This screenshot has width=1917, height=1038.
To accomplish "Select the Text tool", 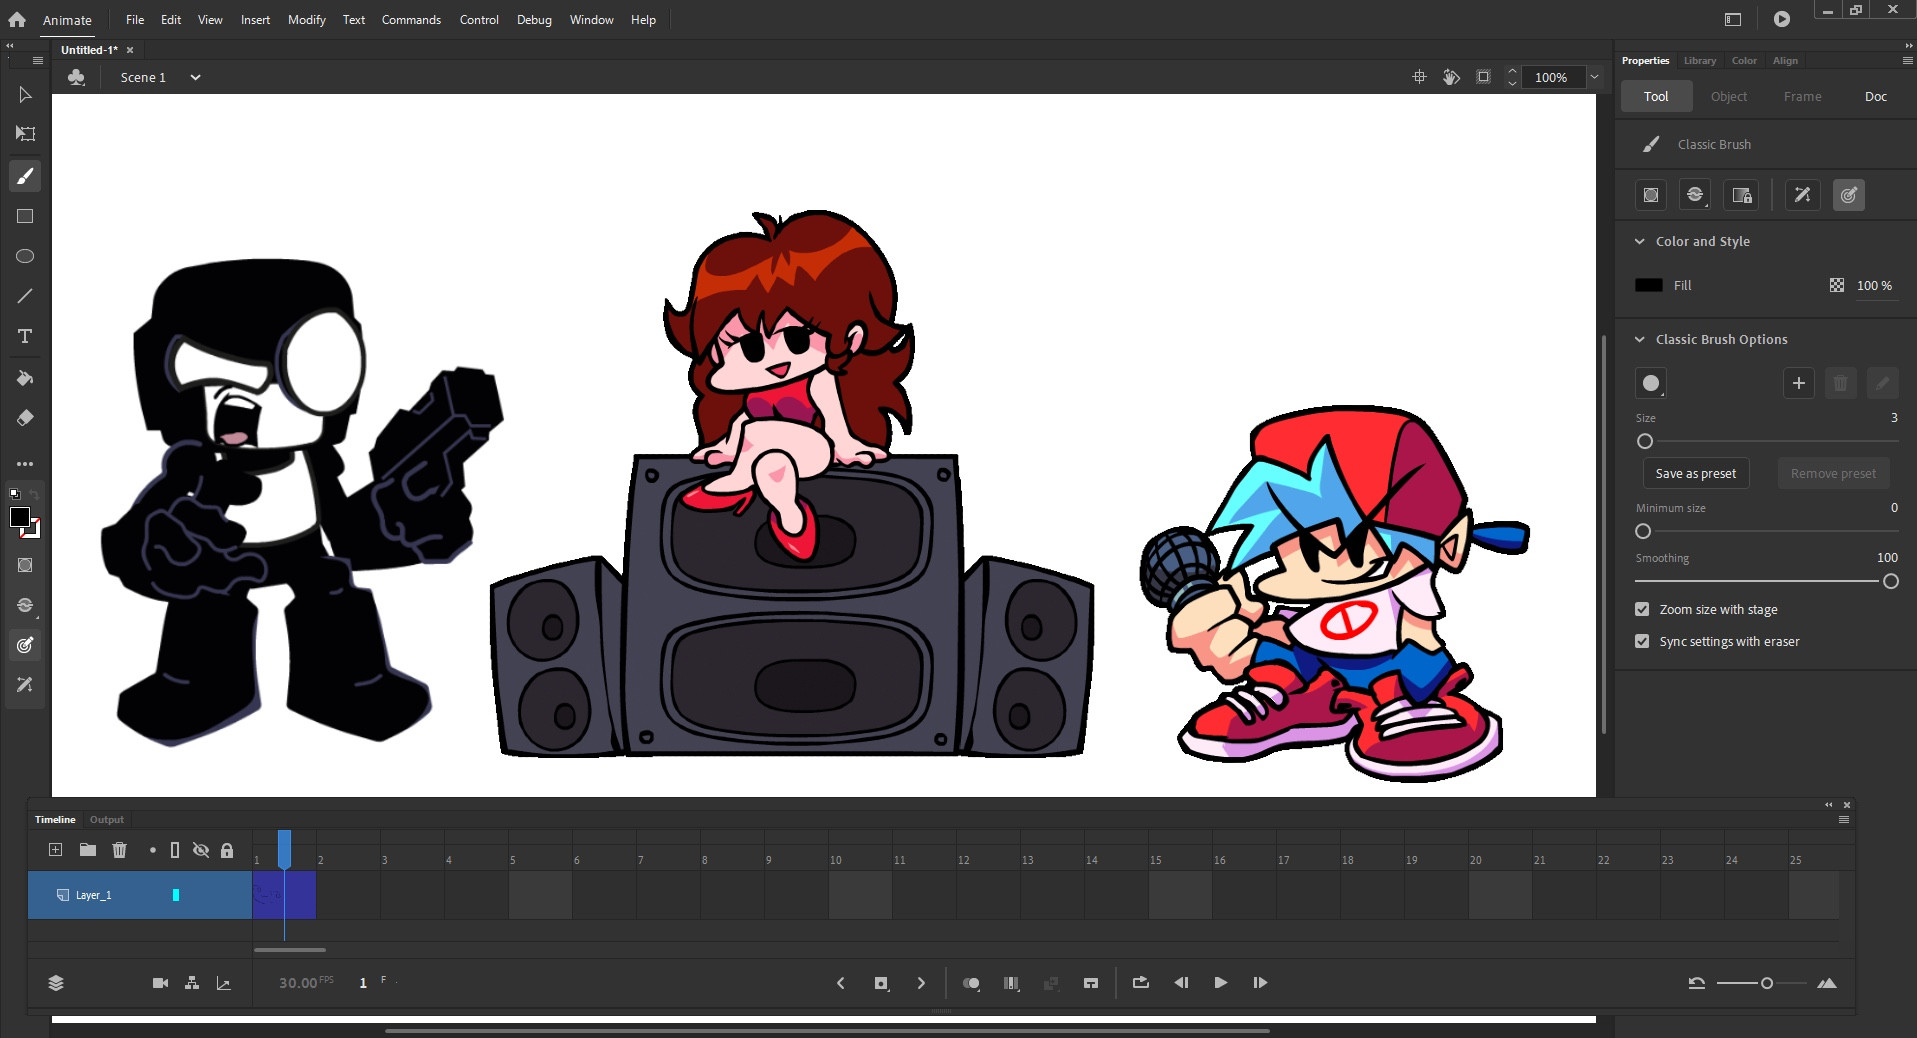I will pyautogui.click(x=24, y=337).
